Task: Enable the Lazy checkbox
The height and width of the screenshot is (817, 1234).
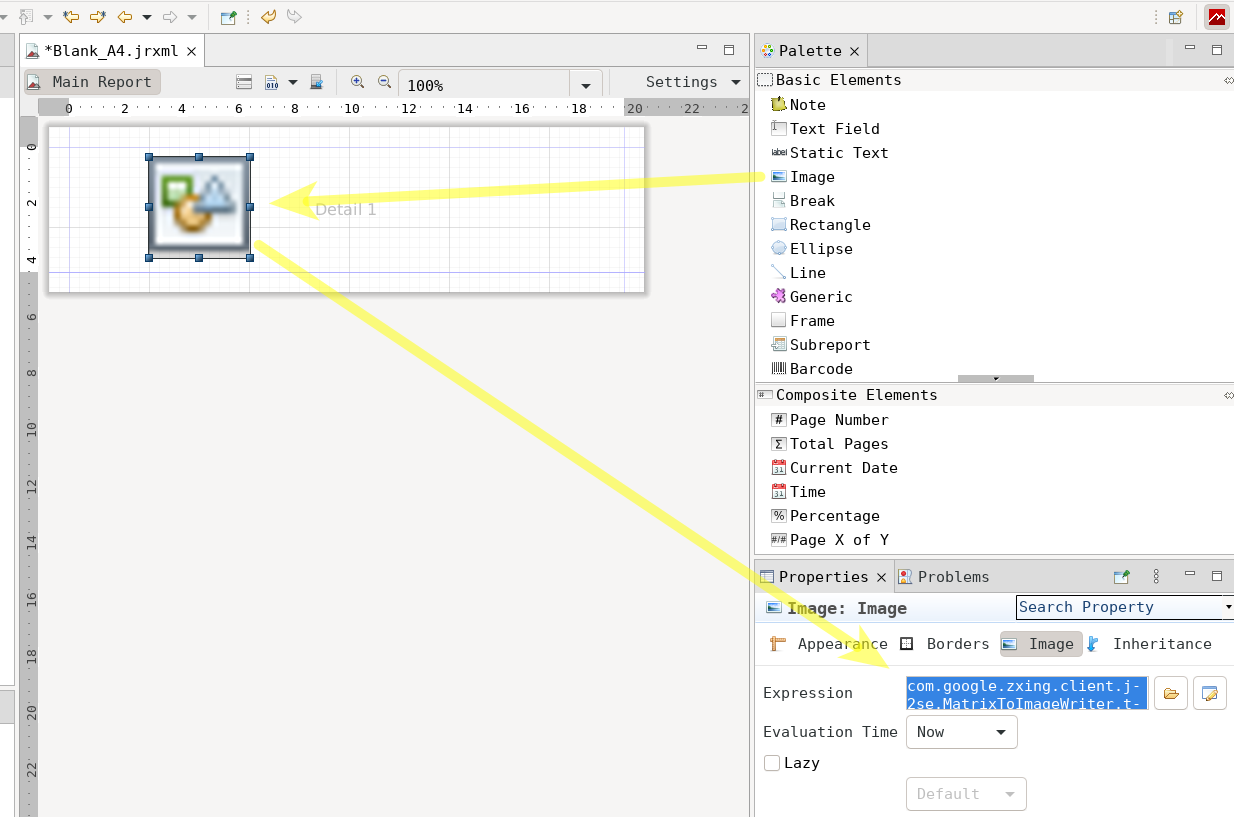Action: (x=772, y=763)
